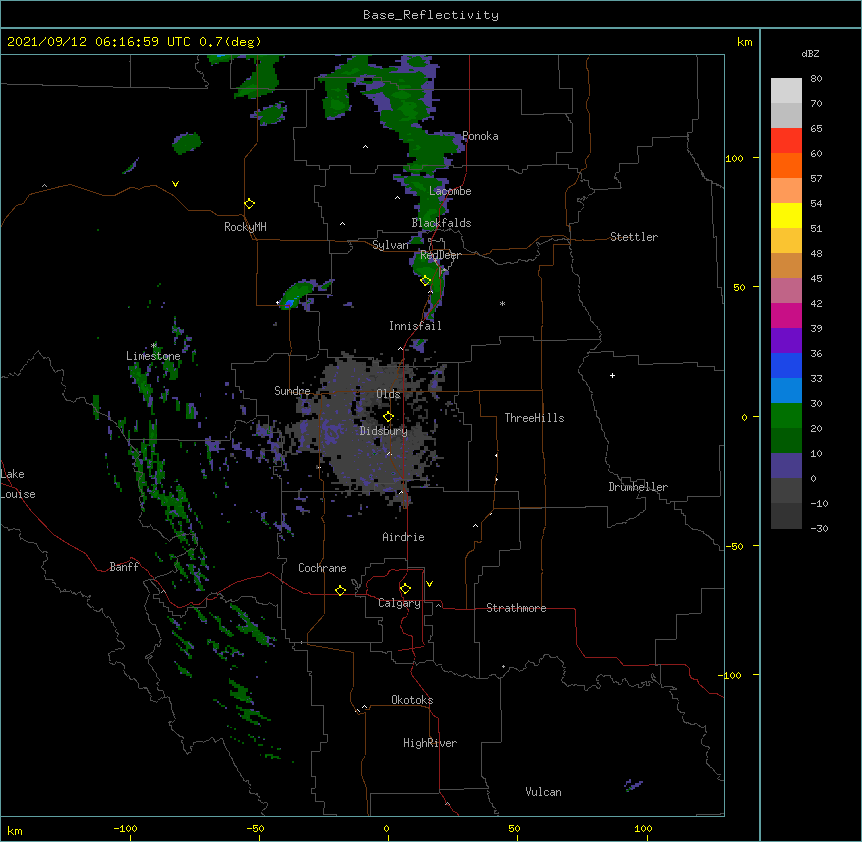862x842 pixels.
Task: Select the yellow diamond marker below Cochrane
Action: pyautogui.click(x=341, y=590)
